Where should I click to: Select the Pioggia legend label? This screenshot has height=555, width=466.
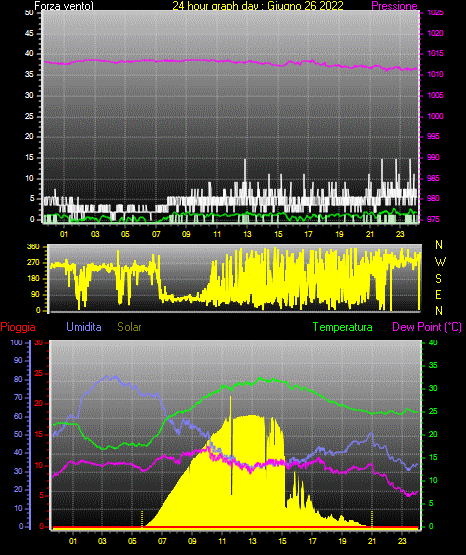tap(18, 327)
